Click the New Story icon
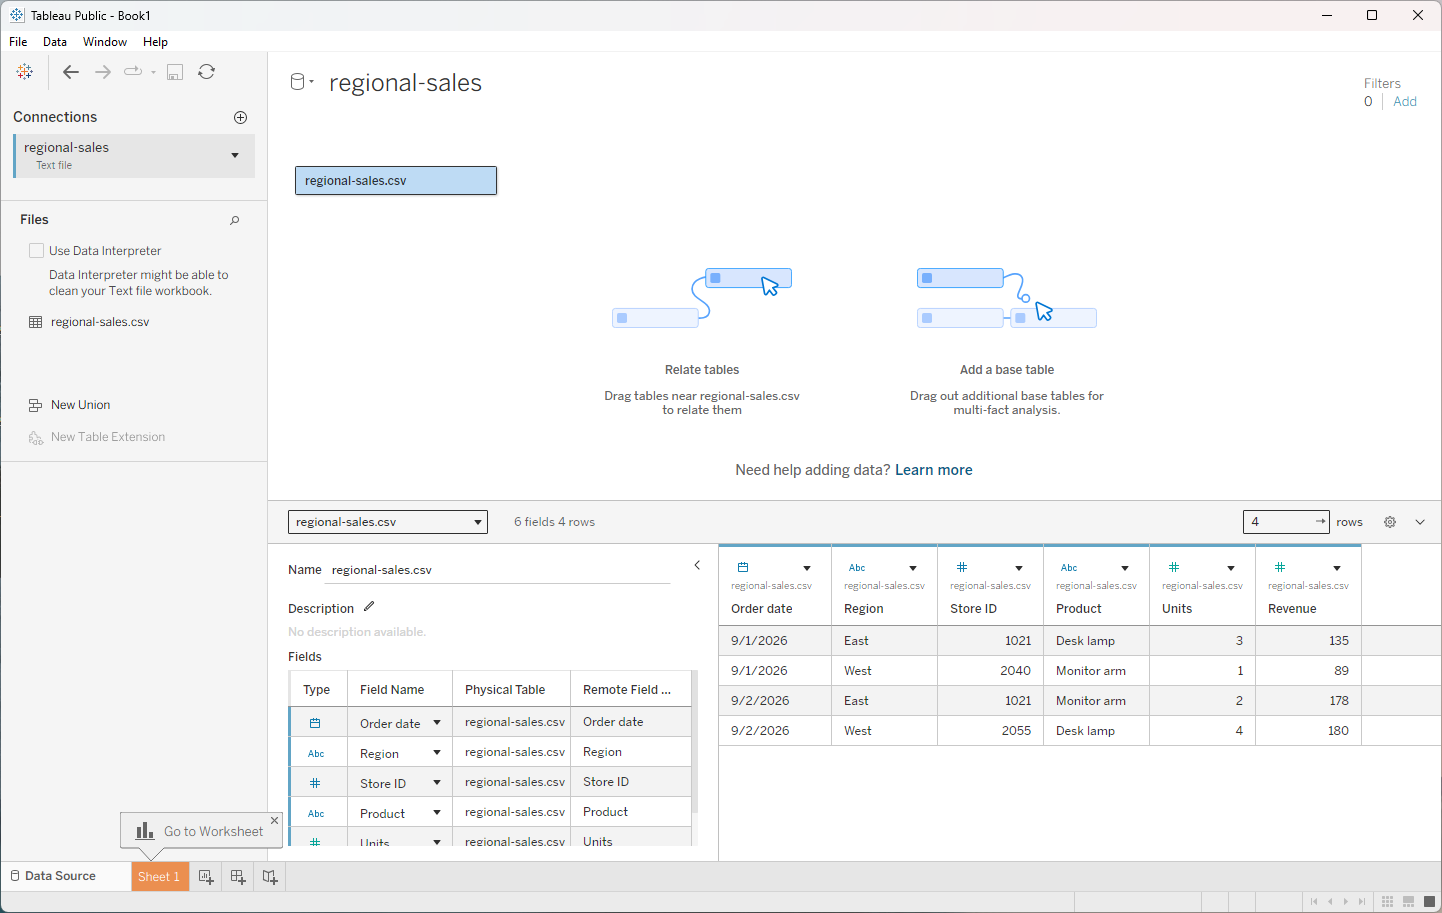 [x=270, y=877]
